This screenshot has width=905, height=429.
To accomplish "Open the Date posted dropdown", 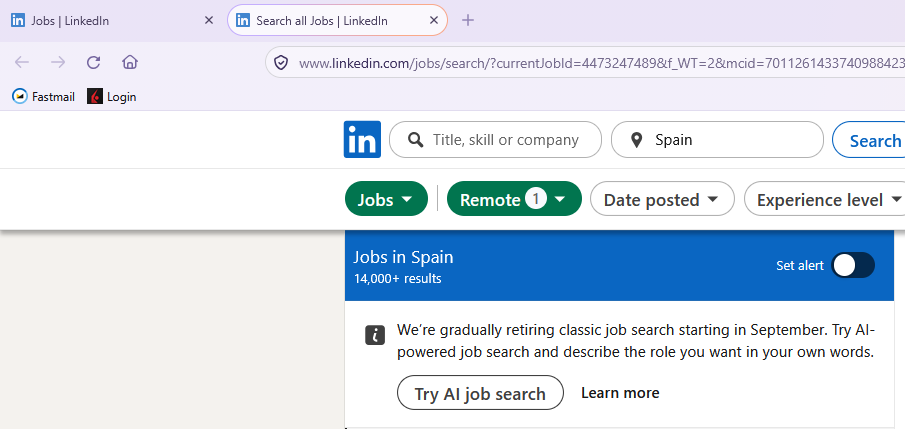I will pyautogui.click(x=662, y=199).
